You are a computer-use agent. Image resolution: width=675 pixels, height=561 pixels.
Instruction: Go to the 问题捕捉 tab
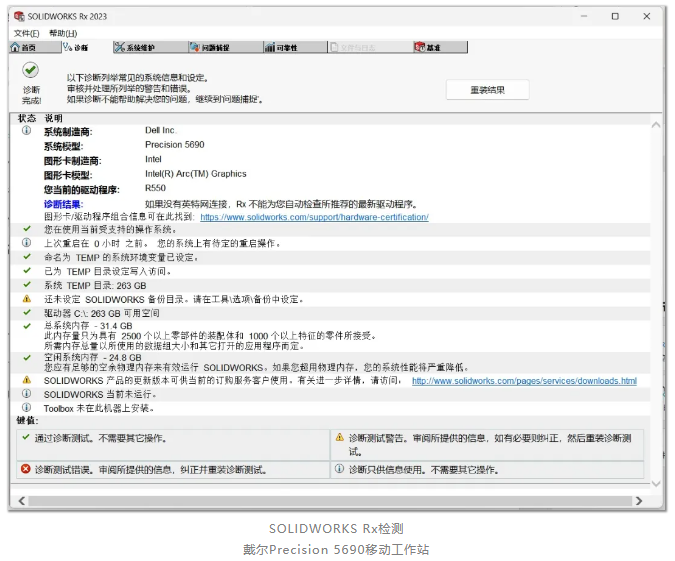[x=226, y=47]
